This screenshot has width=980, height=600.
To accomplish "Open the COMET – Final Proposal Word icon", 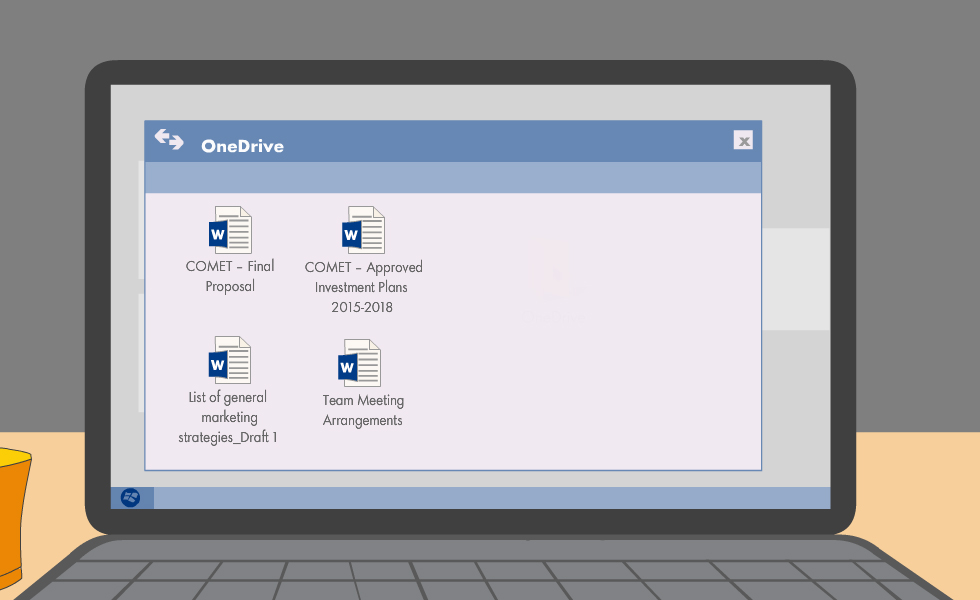I will click(x=230, y=230).
